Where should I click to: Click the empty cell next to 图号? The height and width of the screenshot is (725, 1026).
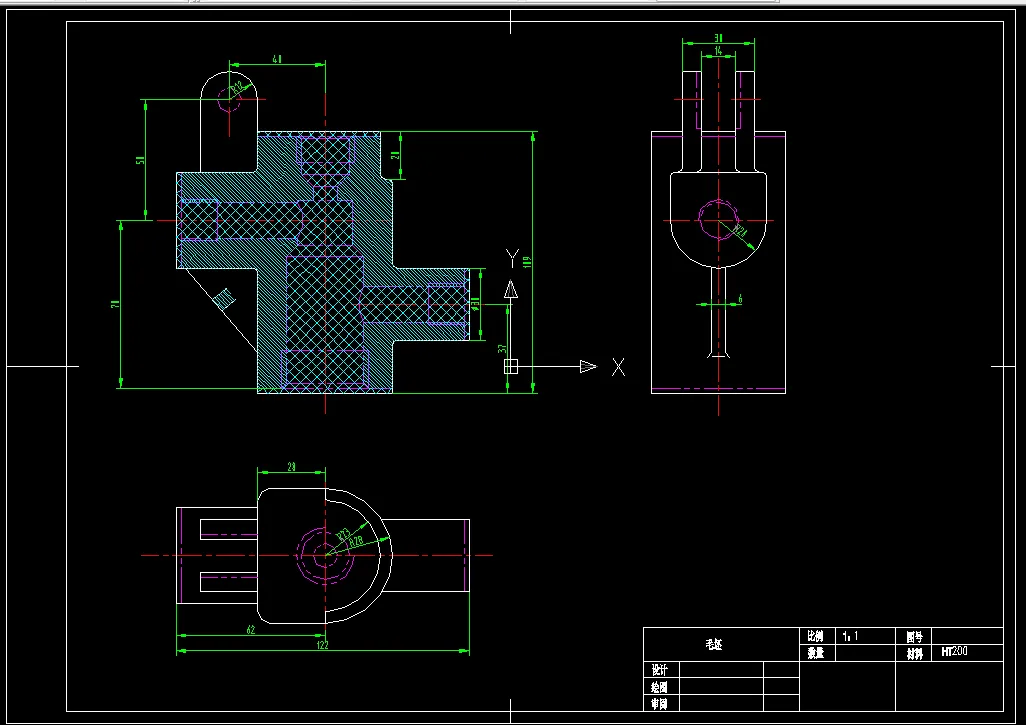pyautogui.click(x=966, y=636)
